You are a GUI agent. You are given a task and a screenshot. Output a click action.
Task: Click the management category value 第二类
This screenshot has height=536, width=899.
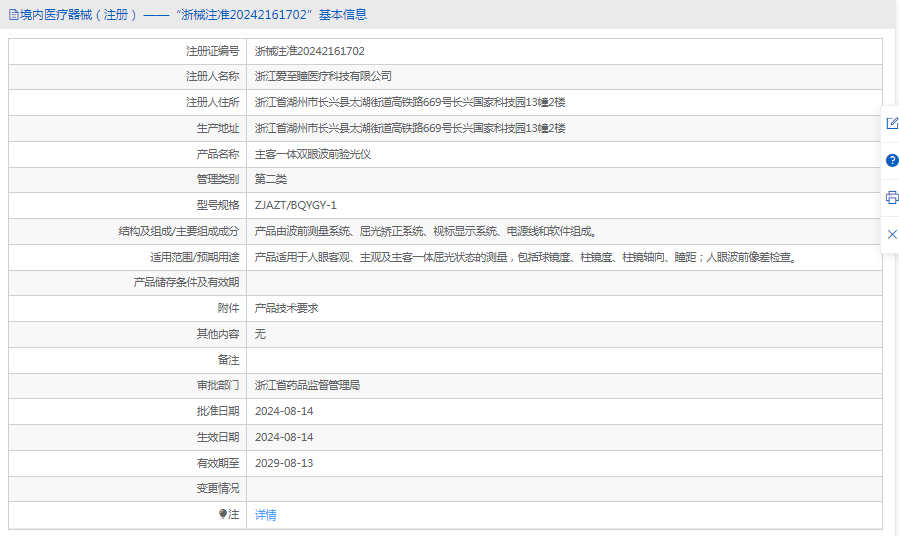[x=270, y=179]
